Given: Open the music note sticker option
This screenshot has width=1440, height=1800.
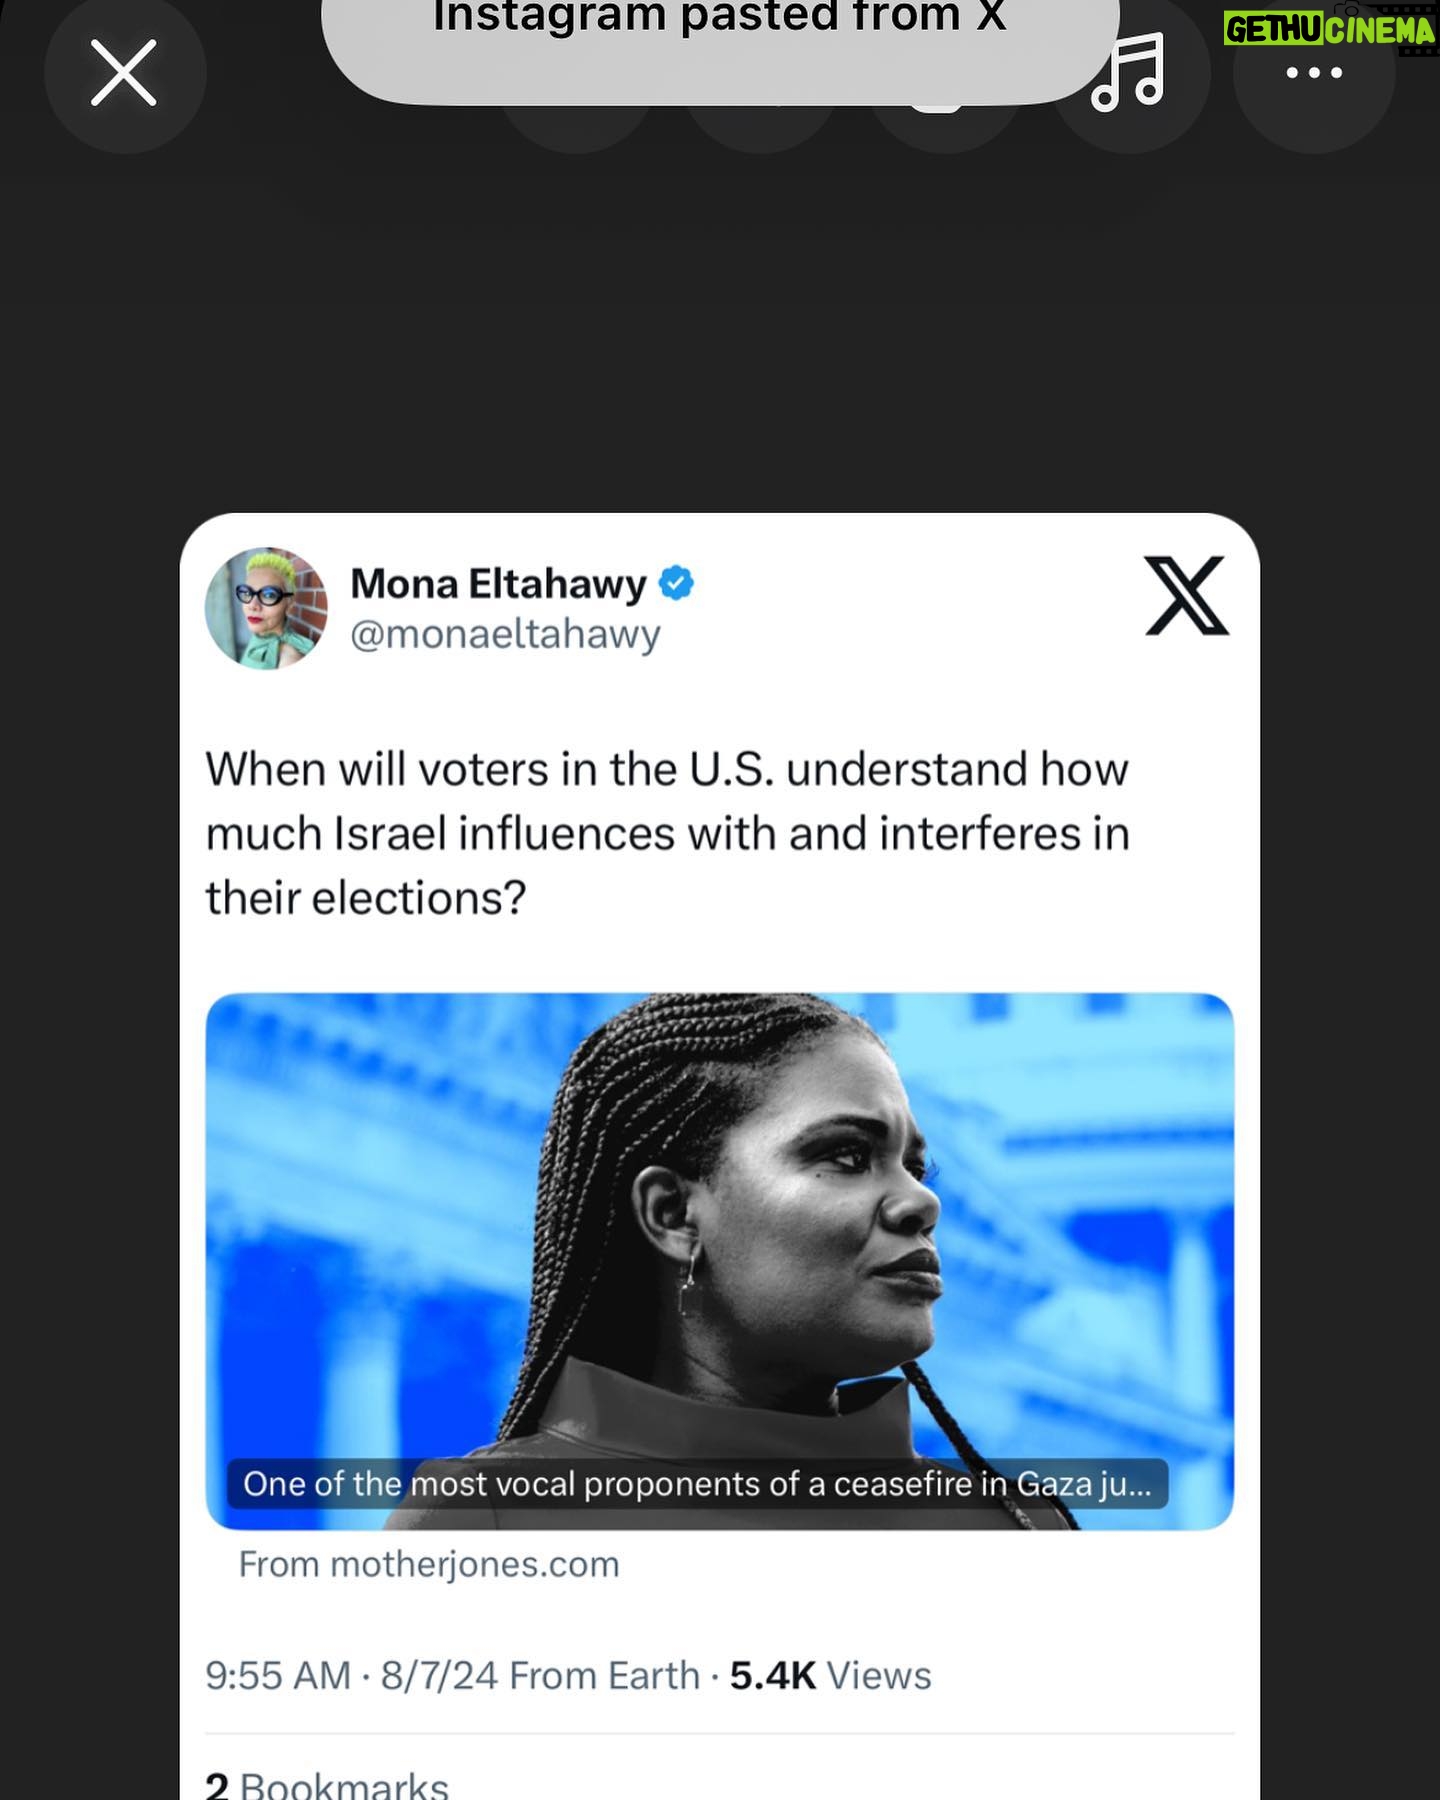Looking at the screenshot, I should (x=1130, y=73).
